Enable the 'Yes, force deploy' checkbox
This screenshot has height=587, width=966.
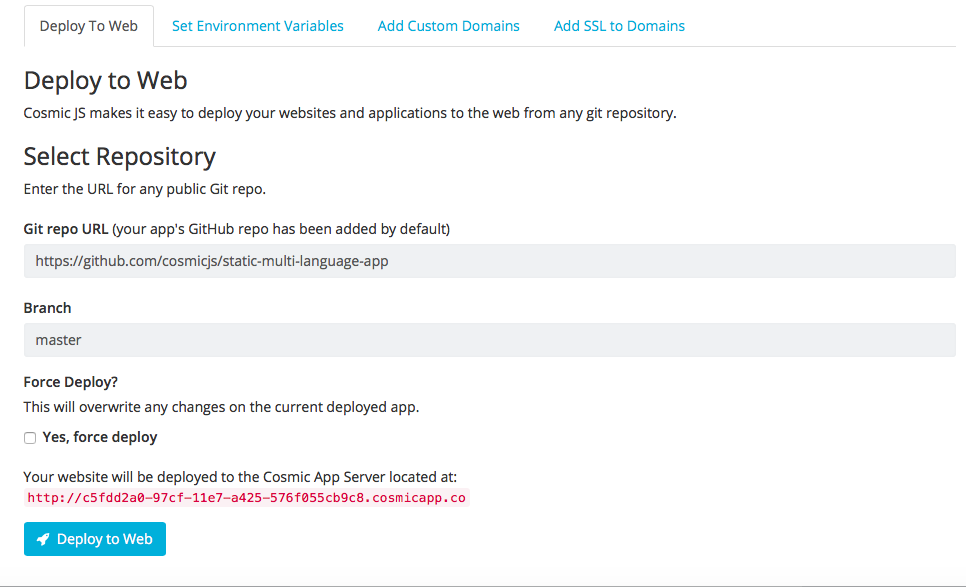point(30,438)
